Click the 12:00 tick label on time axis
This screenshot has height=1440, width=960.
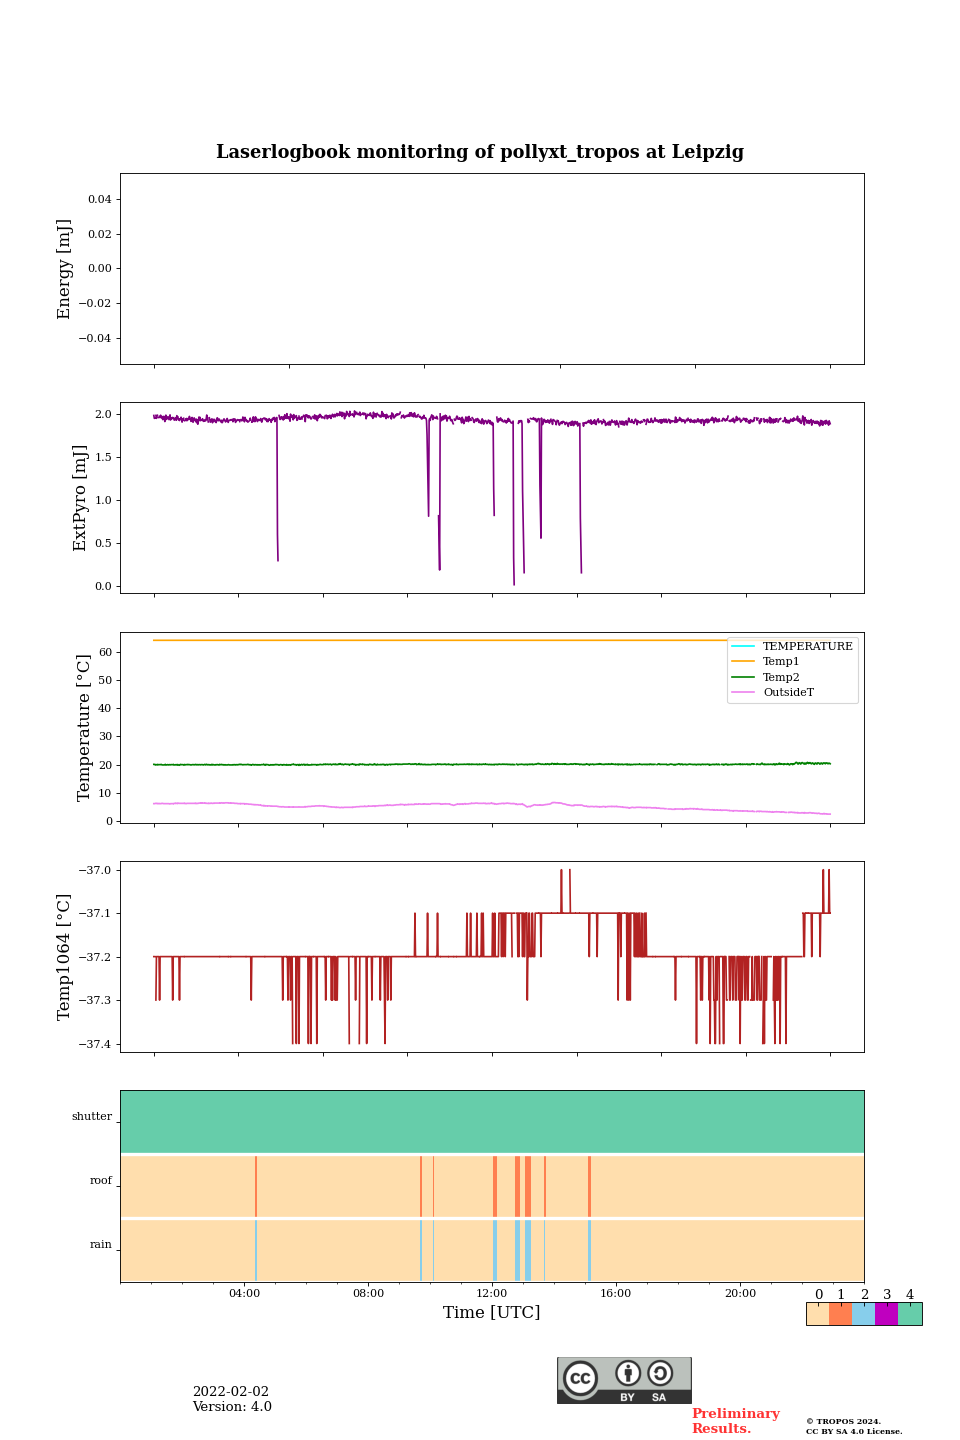pyautogui.click(x=492, y=1293)
